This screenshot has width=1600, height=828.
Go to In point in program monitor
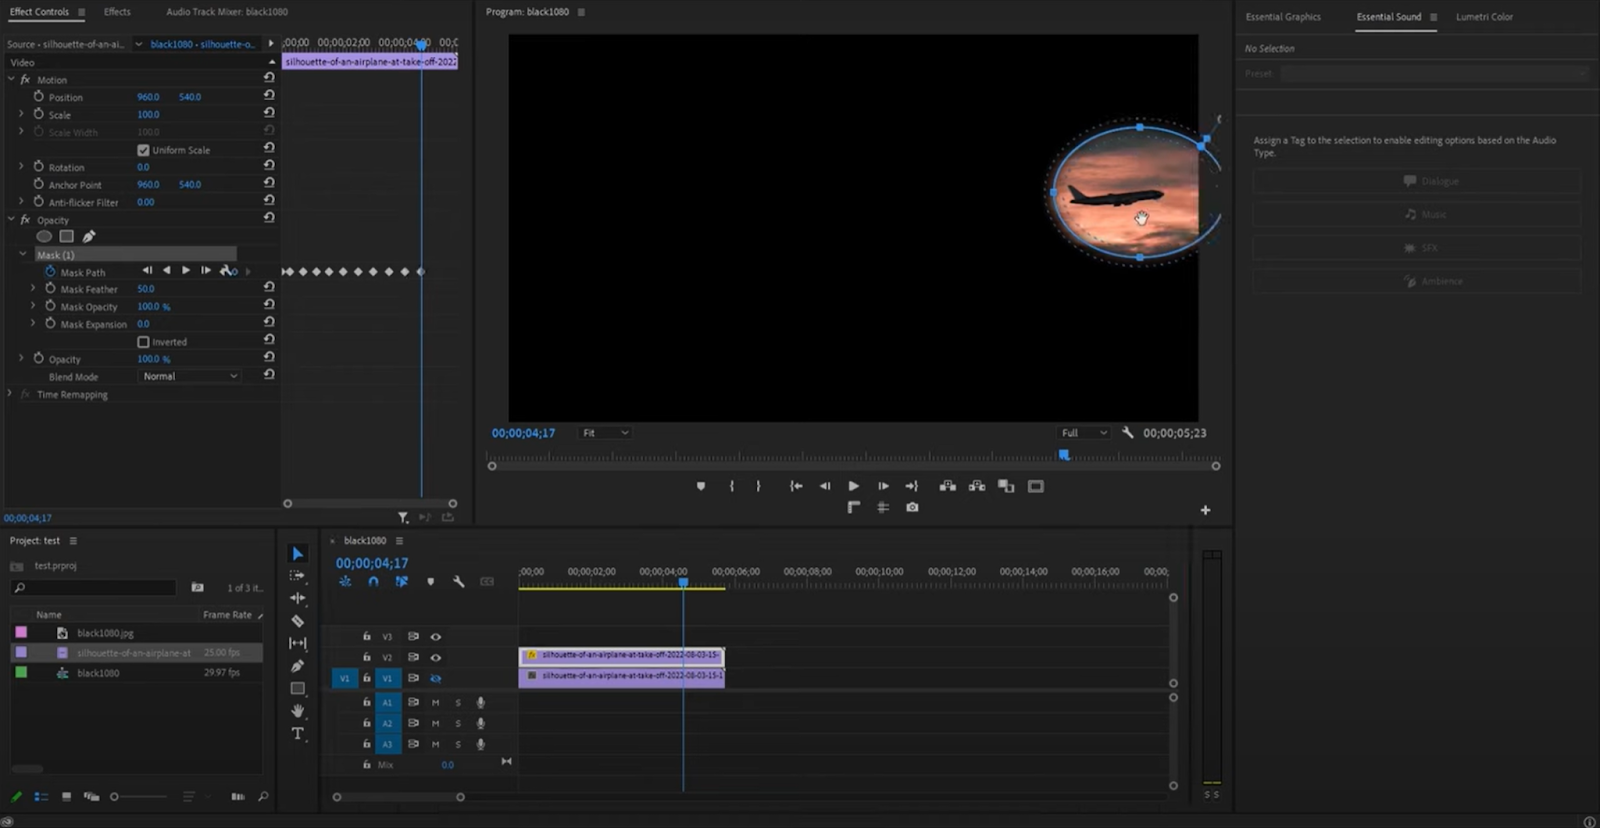coord(796,486)
